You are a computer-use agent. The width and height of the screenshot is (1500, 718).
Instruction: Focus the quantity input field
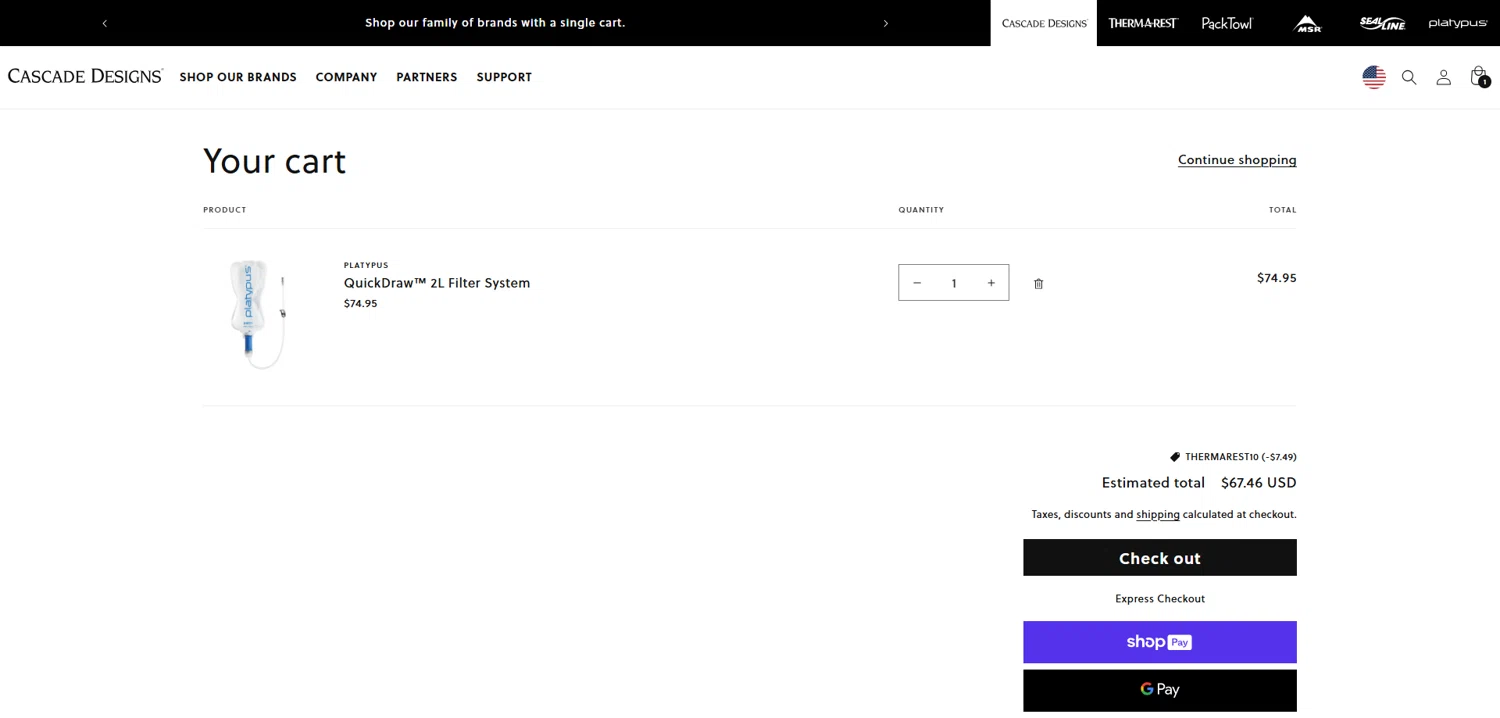(x=954, y=283)
